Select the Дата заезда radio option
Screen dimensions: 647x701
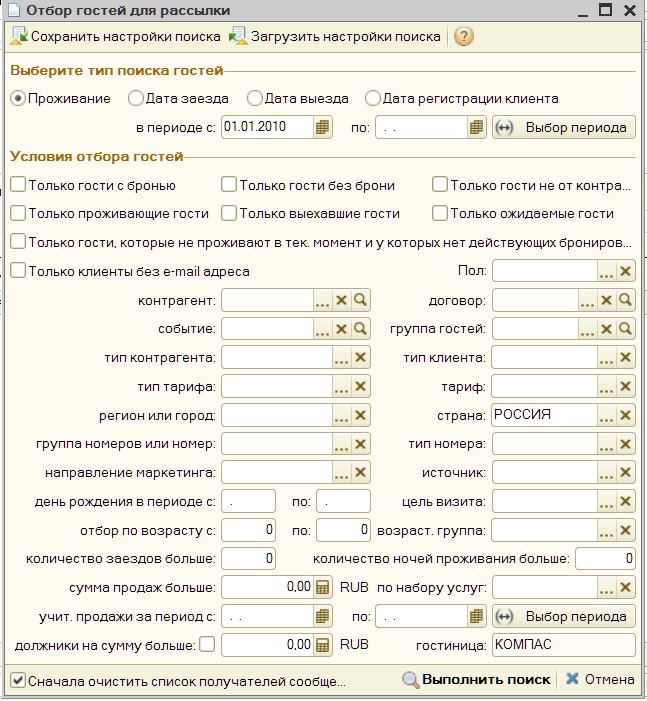click(135, 98)
